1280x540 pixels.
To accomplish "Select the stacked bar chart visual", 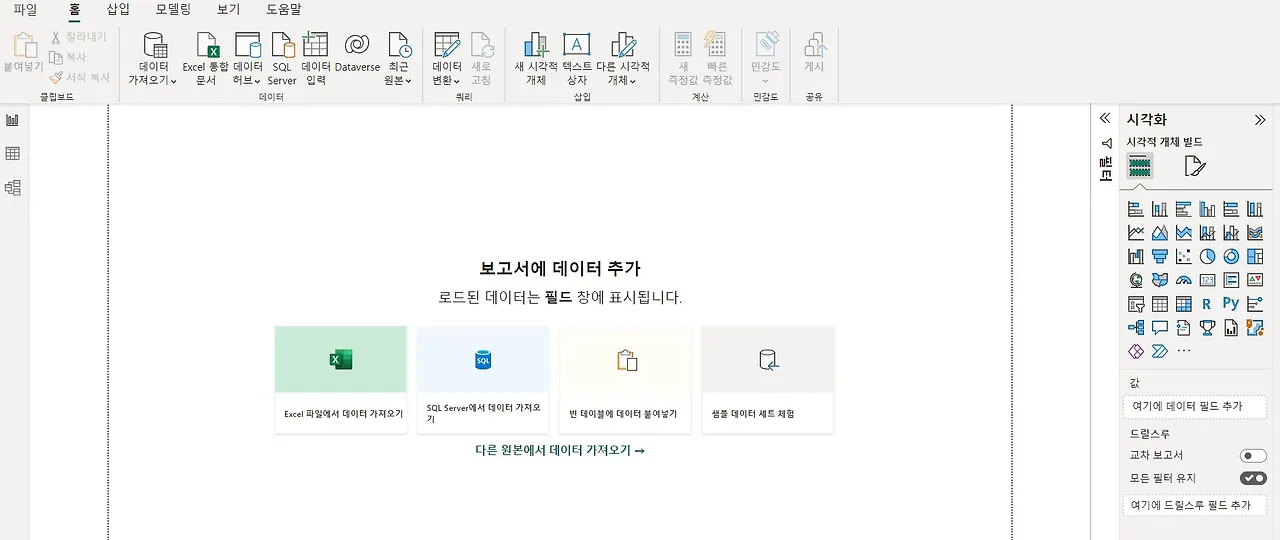I will (x=1136, y=209).
